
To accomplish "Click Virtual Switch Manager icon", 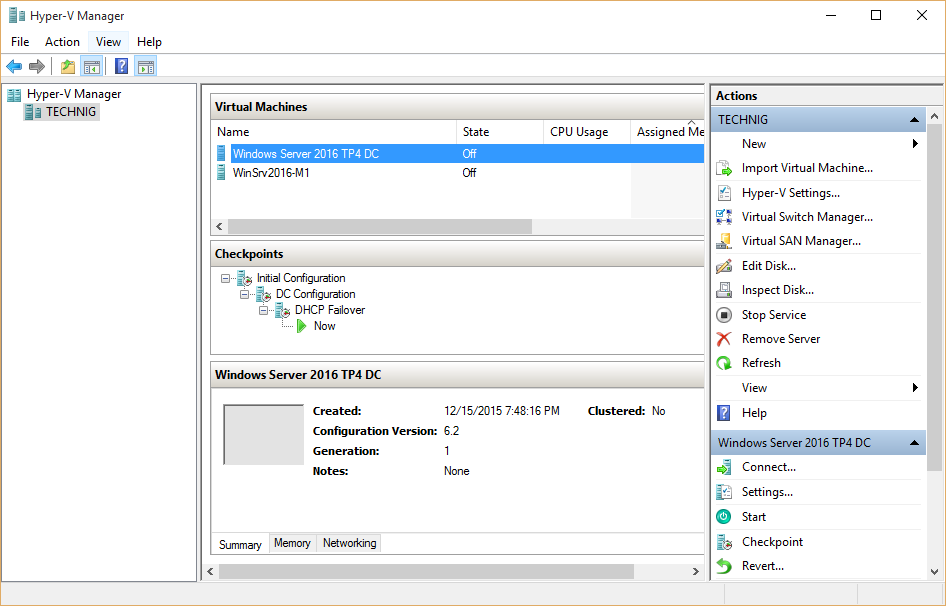I will (x=724, y=217).
